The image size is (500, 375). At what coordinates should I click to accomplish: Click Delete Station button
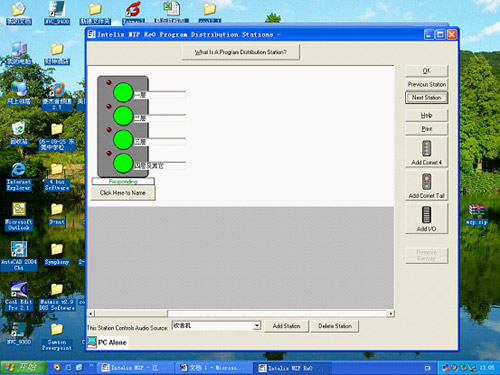(335, 326)
